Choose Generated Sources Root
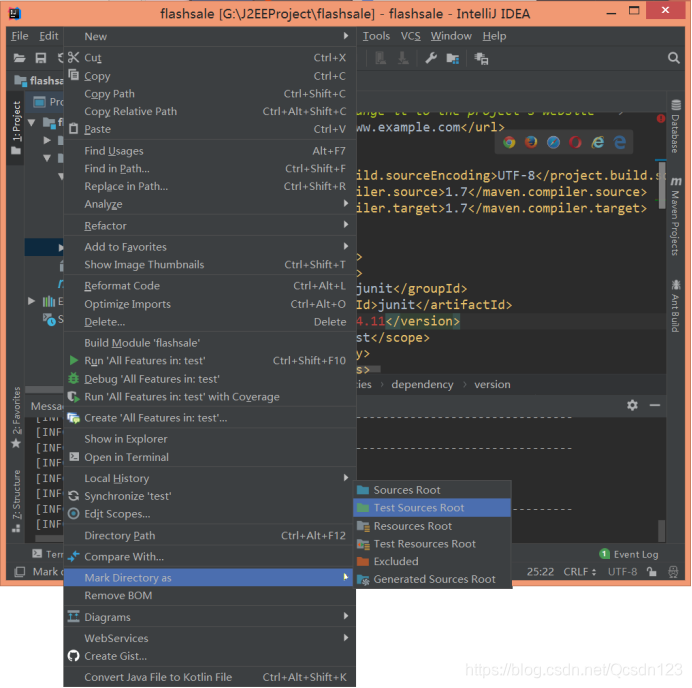 point(432,579)
